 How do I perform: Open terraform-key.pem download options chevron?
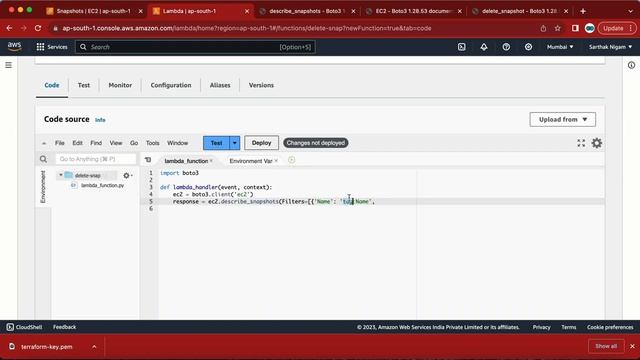coord(94,347)
